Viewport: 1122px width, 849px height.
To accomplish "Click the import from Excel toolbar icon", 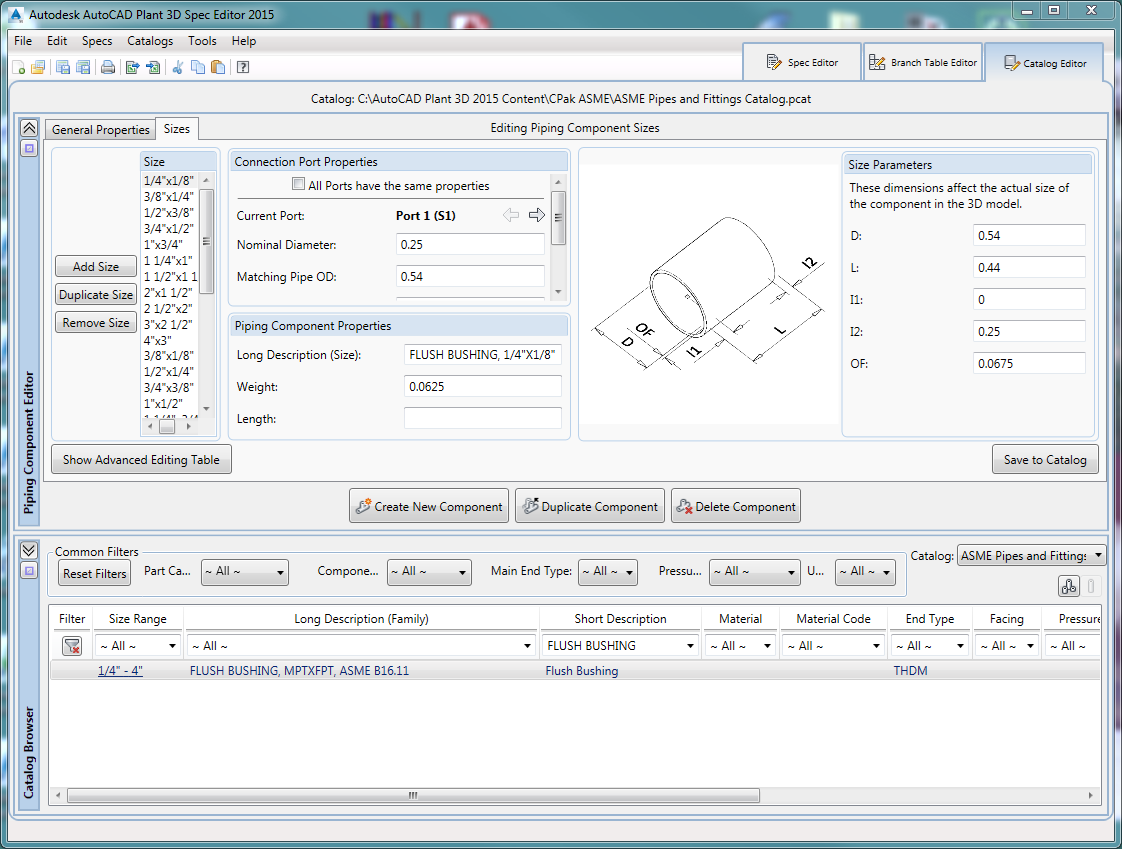I will click(x=152, y=67).
